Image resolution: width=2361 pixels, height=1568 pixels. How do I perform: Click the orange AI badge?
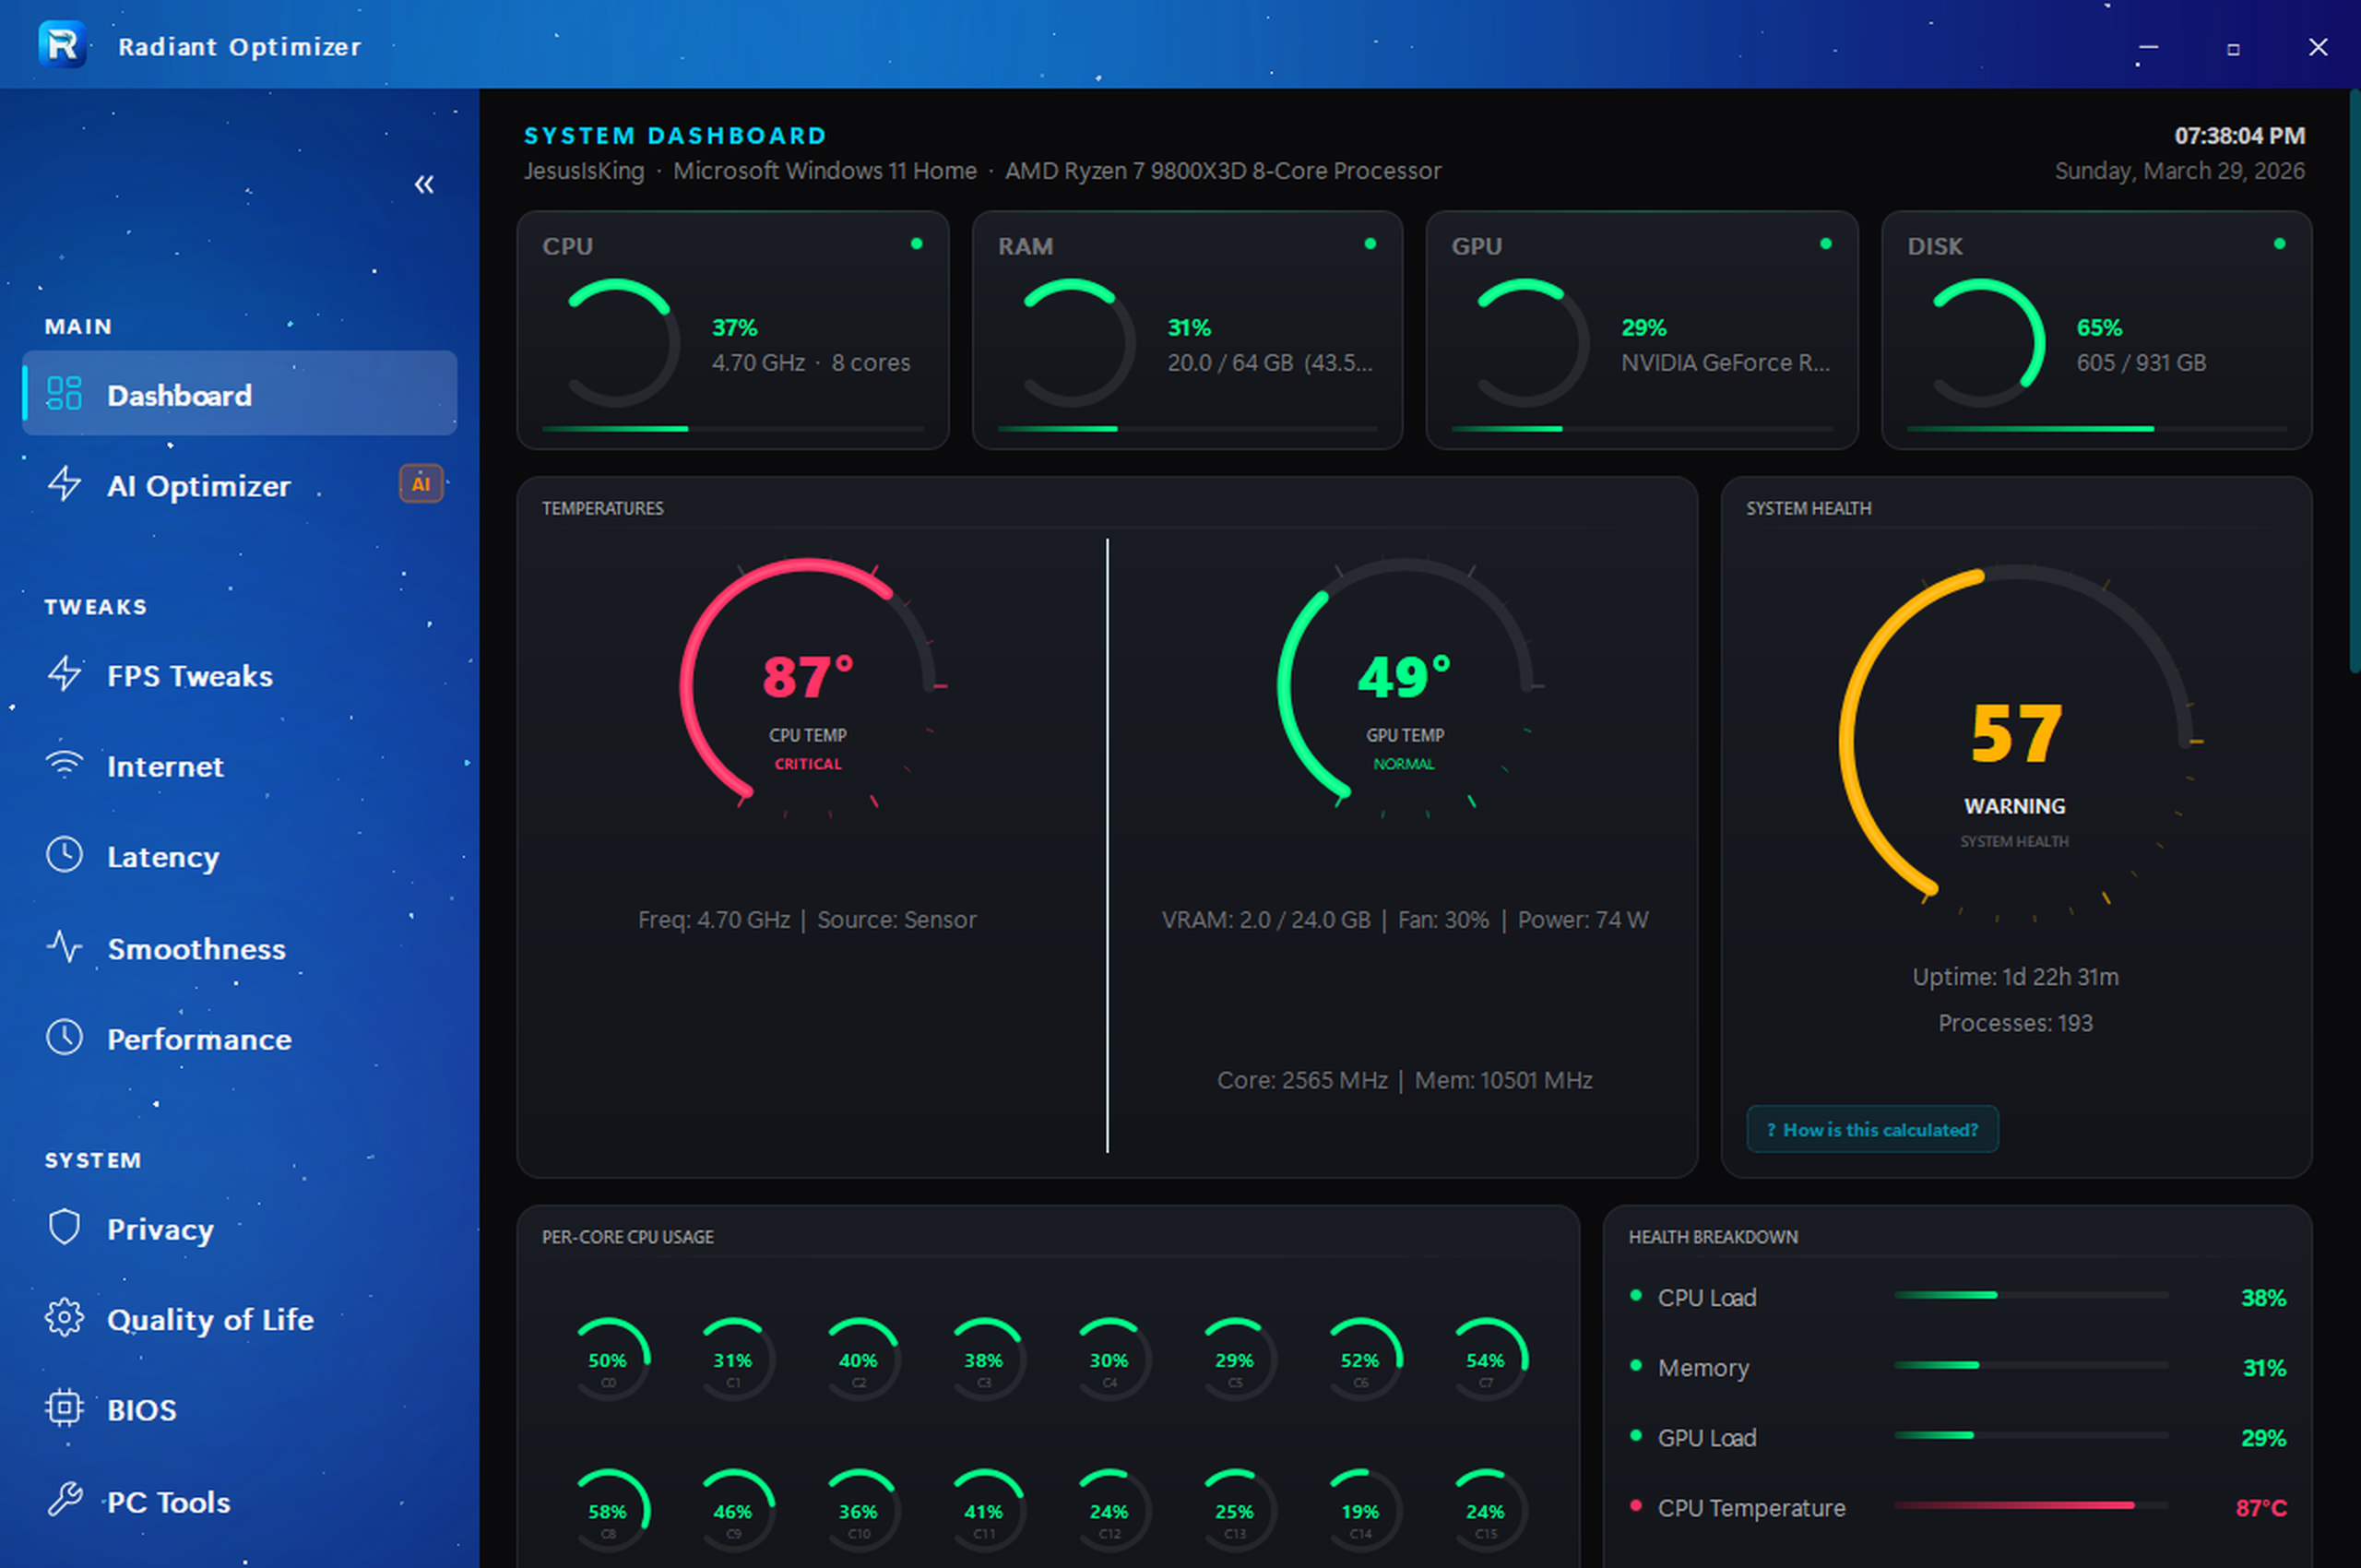click(x=421, y=483)
